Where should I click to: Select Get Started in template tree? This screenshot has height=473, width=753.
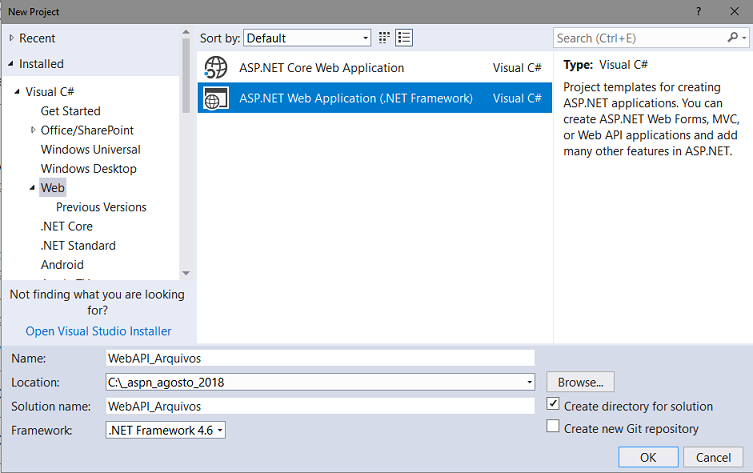click(x=71, y=111)
